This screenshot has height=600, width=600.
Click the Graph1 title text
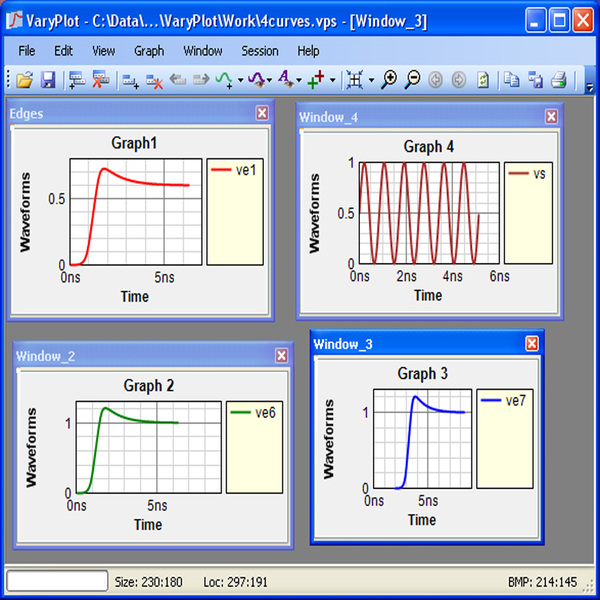click(x=134, y=143)
